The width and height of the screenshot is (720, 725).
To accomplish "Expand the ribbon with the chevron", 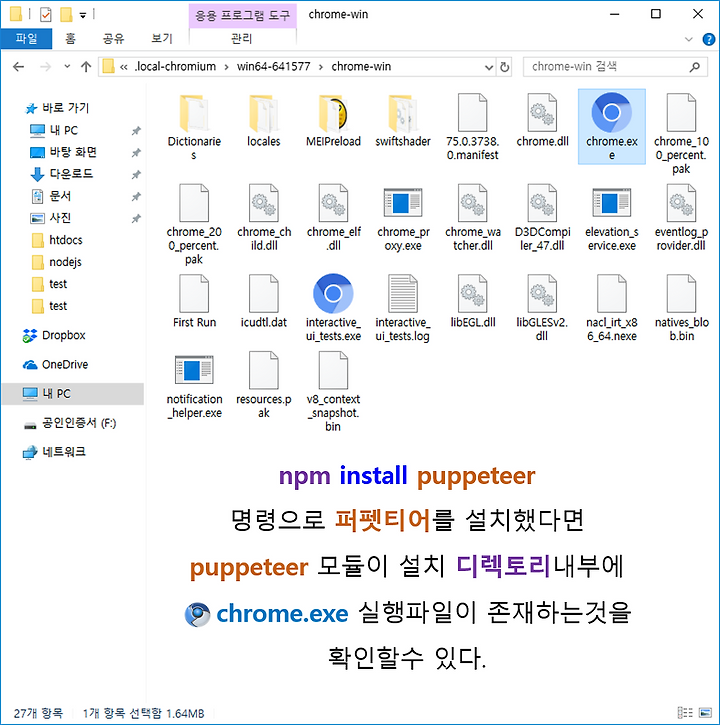I will pyautogui.click(x=689, y=39).
